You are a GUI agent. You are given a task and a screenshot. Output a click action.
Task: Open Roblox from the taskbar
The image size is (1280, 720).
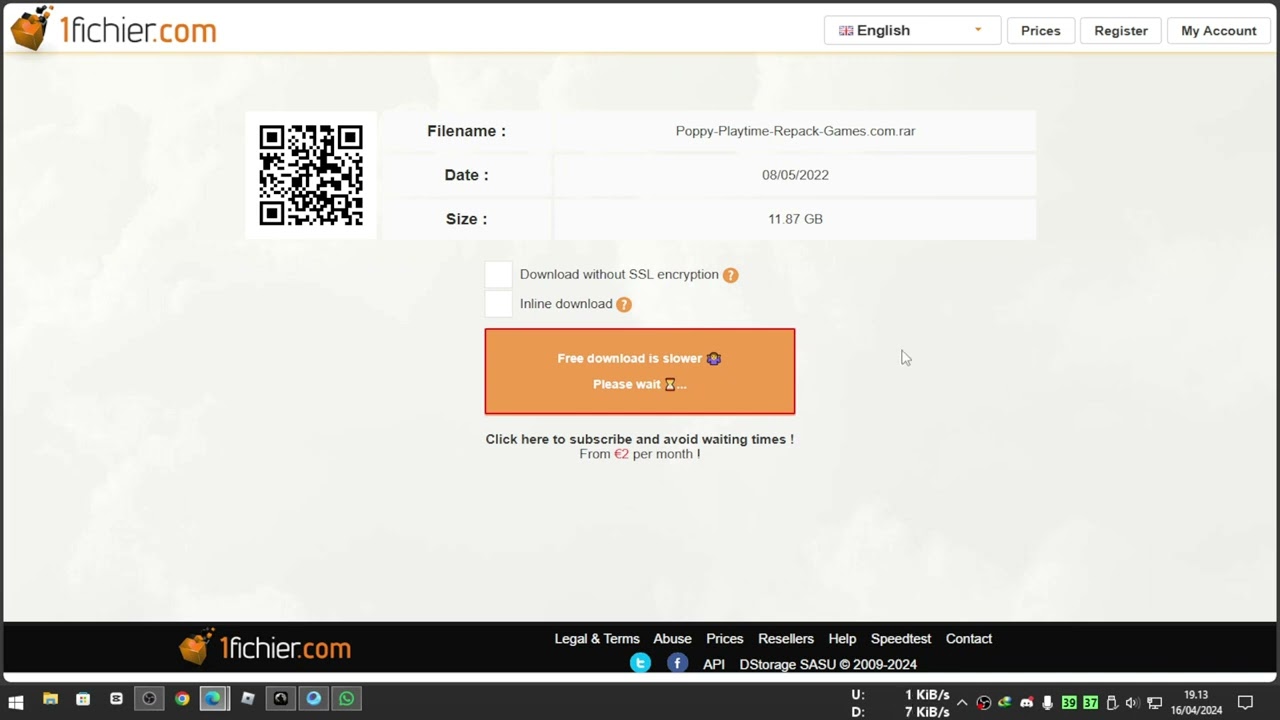coord(248,699)
